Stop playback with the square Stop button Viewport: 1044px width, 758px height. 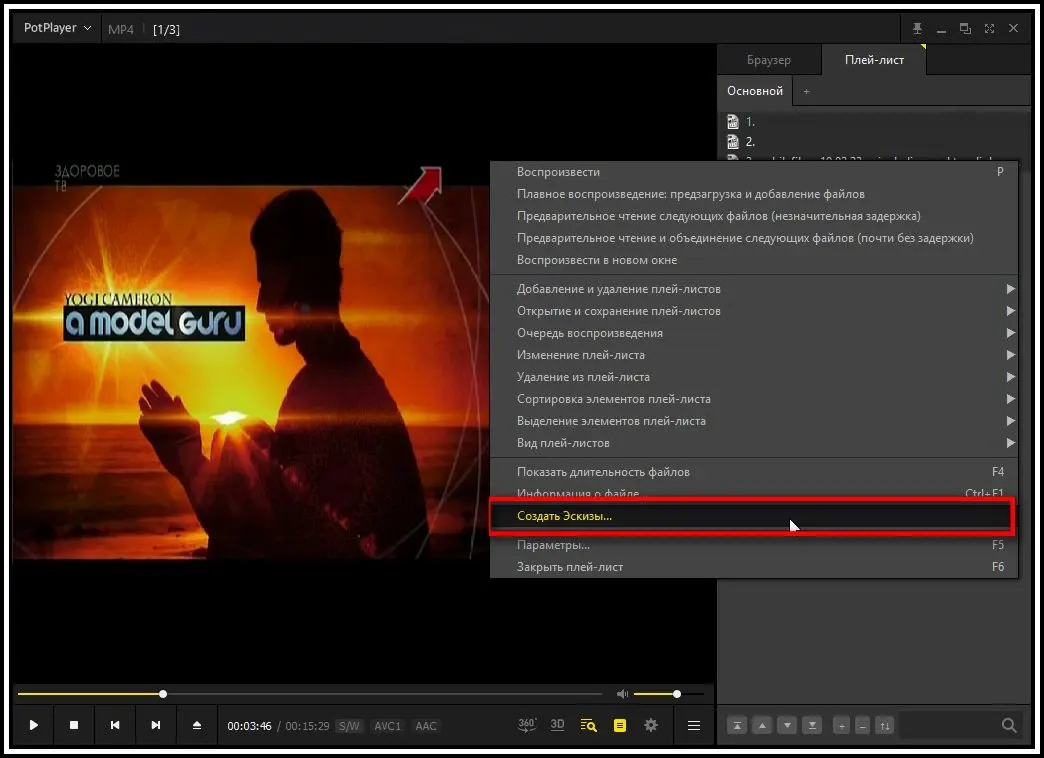74,725
